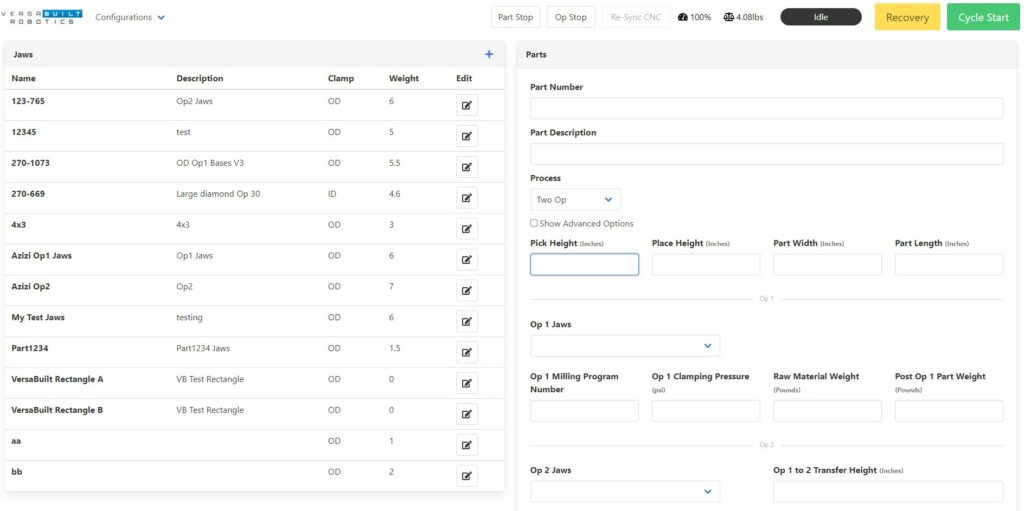Edit the VersaBuilt Rectangle B row

[467, 414]
